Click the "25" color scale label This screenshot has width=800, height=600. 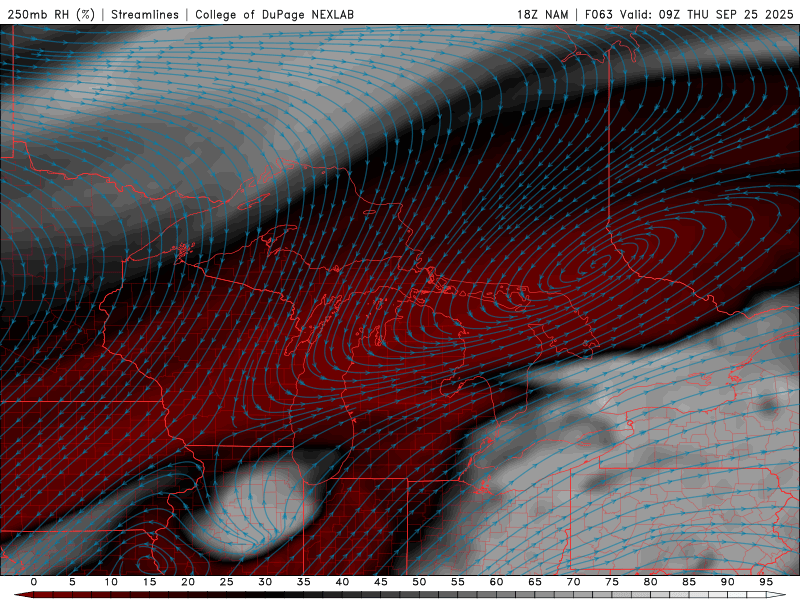pyautogui.click(x=227, y=582)
